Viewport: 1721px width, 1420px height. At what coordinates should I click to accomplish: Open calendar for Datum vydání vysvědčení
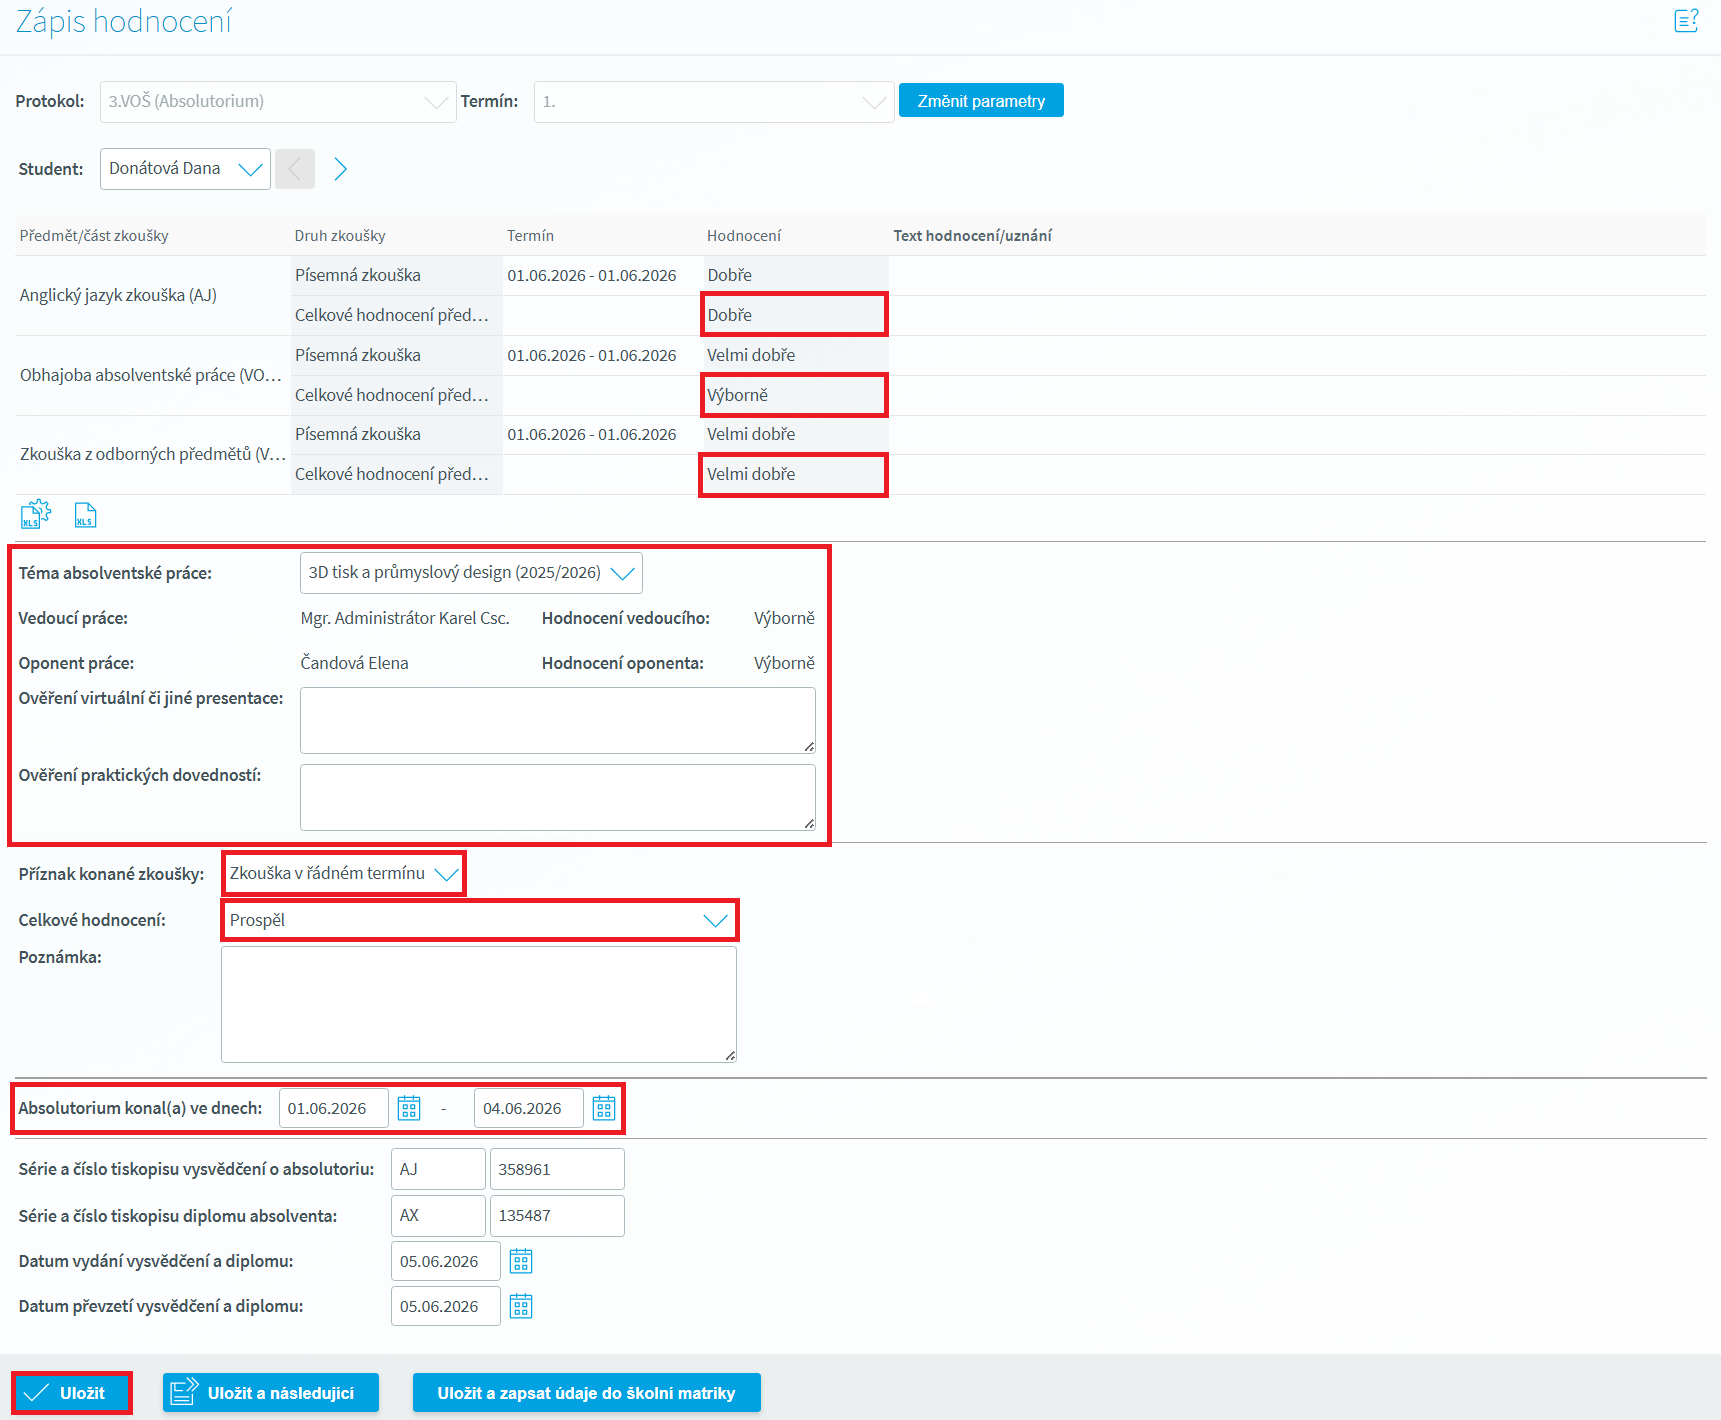(x=521, y=1261)
